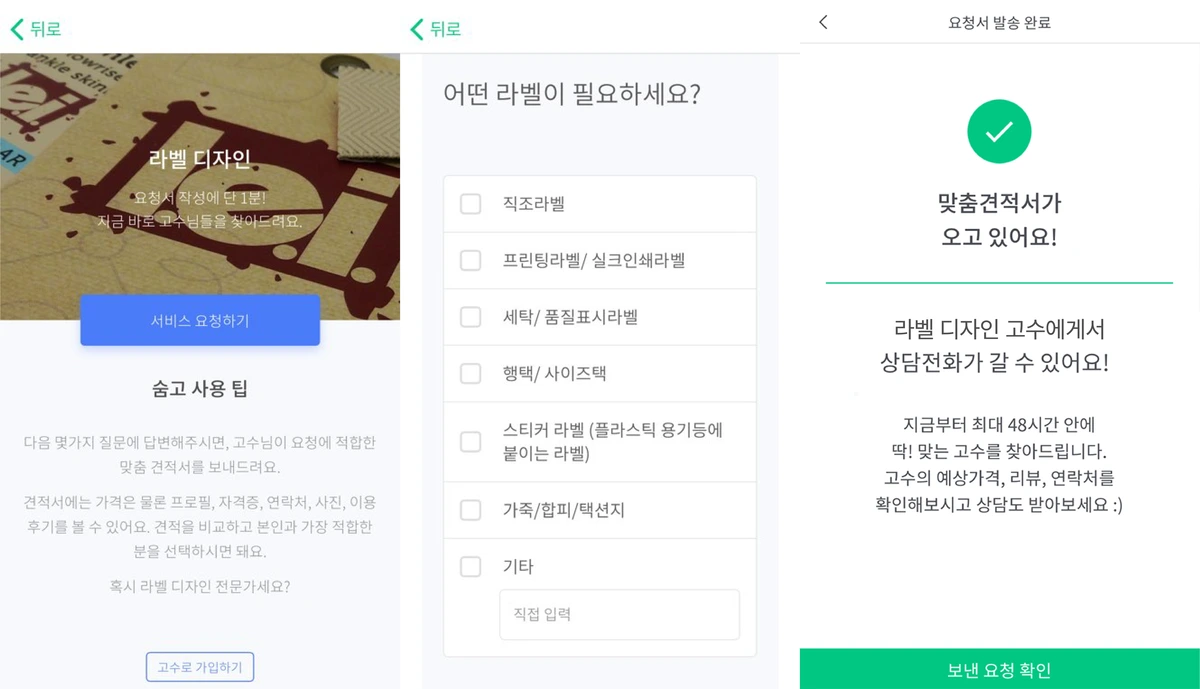Tap the 고수로 가입하기 button
The image size is (1200, 689).
(200, 667)
